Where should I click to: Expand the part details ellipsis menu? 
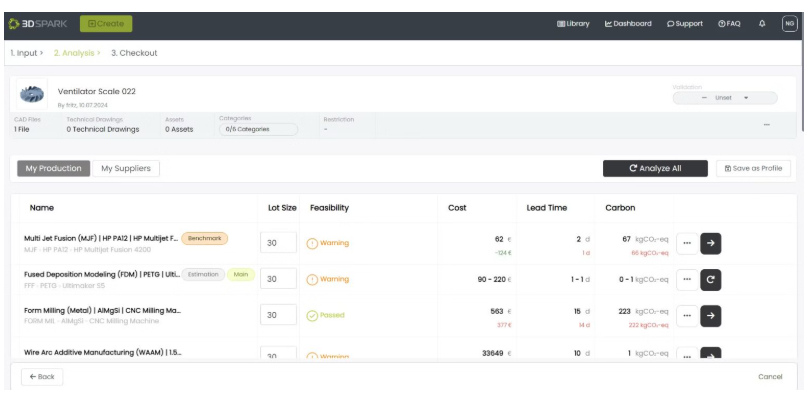(766, 125)
